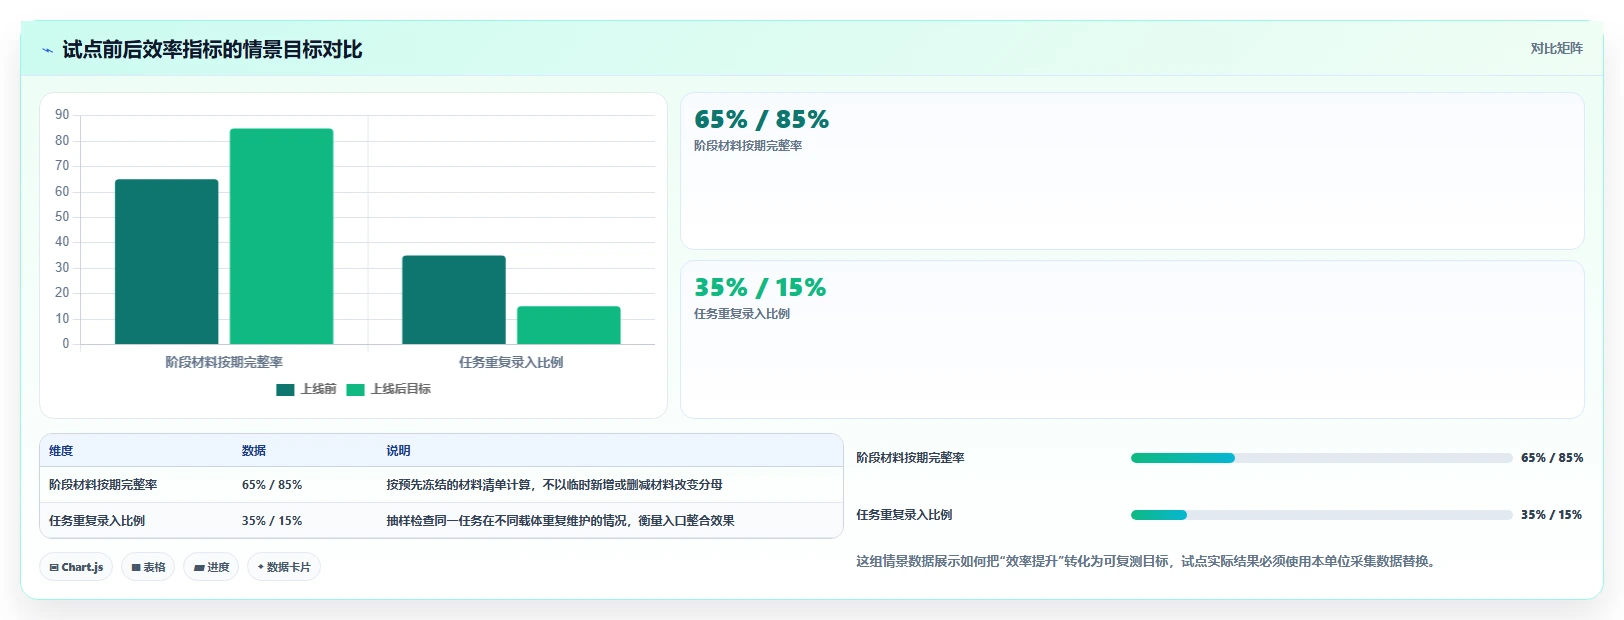This screenshot has width=1624, height=620.
Task: Click 阶段材料按期完整率 chart axis label
Action: pyautogui.click(x=224, y=362)
